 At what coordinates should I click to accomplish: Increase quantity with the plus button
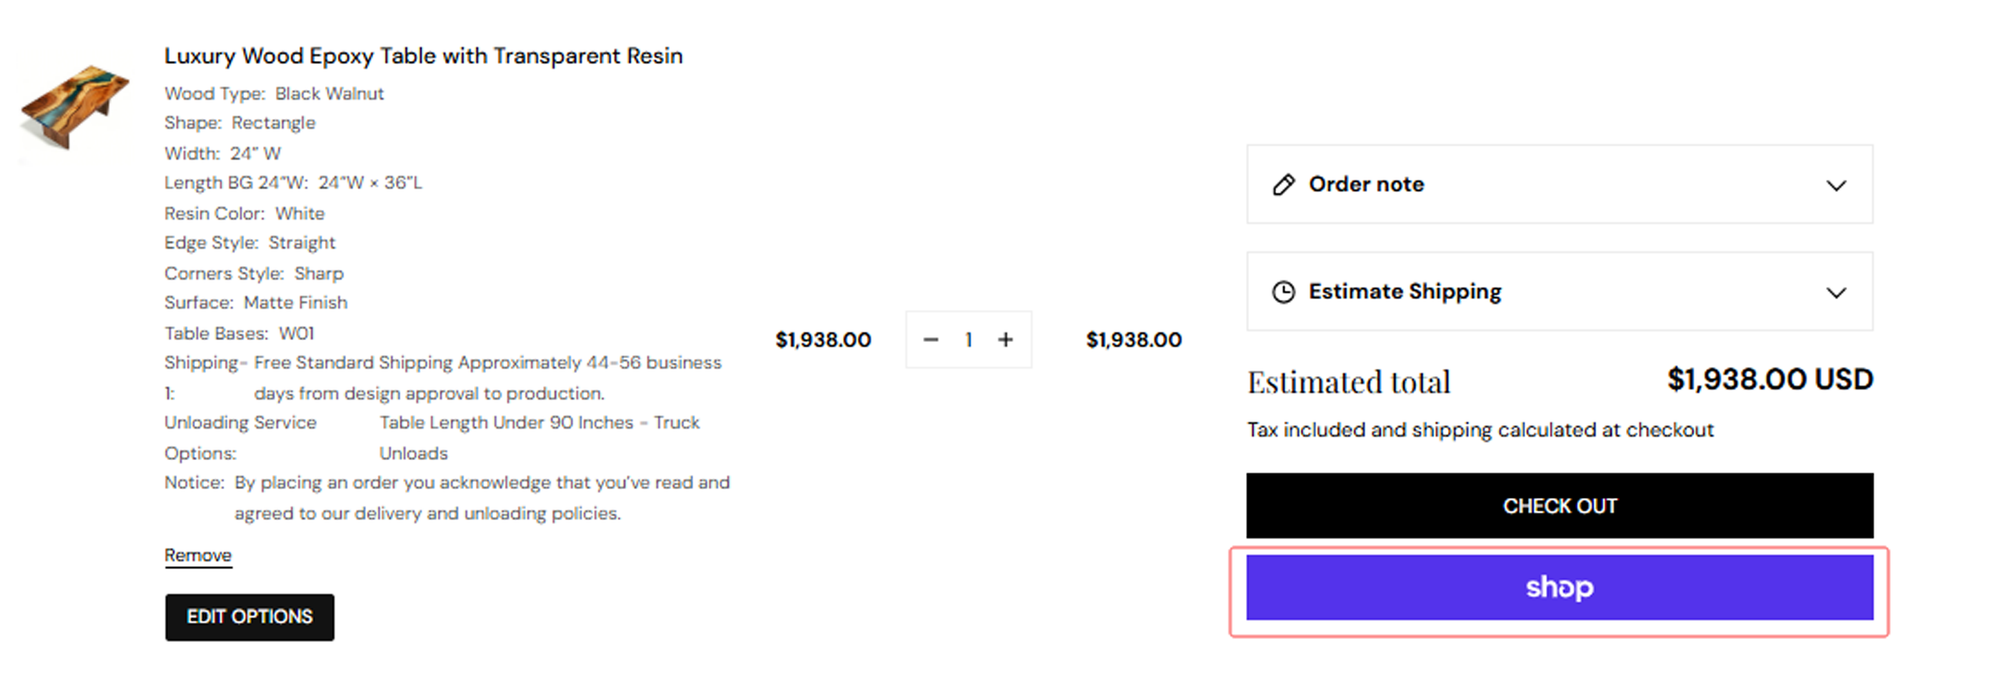pyautogui.click(x=1005, y=340)
